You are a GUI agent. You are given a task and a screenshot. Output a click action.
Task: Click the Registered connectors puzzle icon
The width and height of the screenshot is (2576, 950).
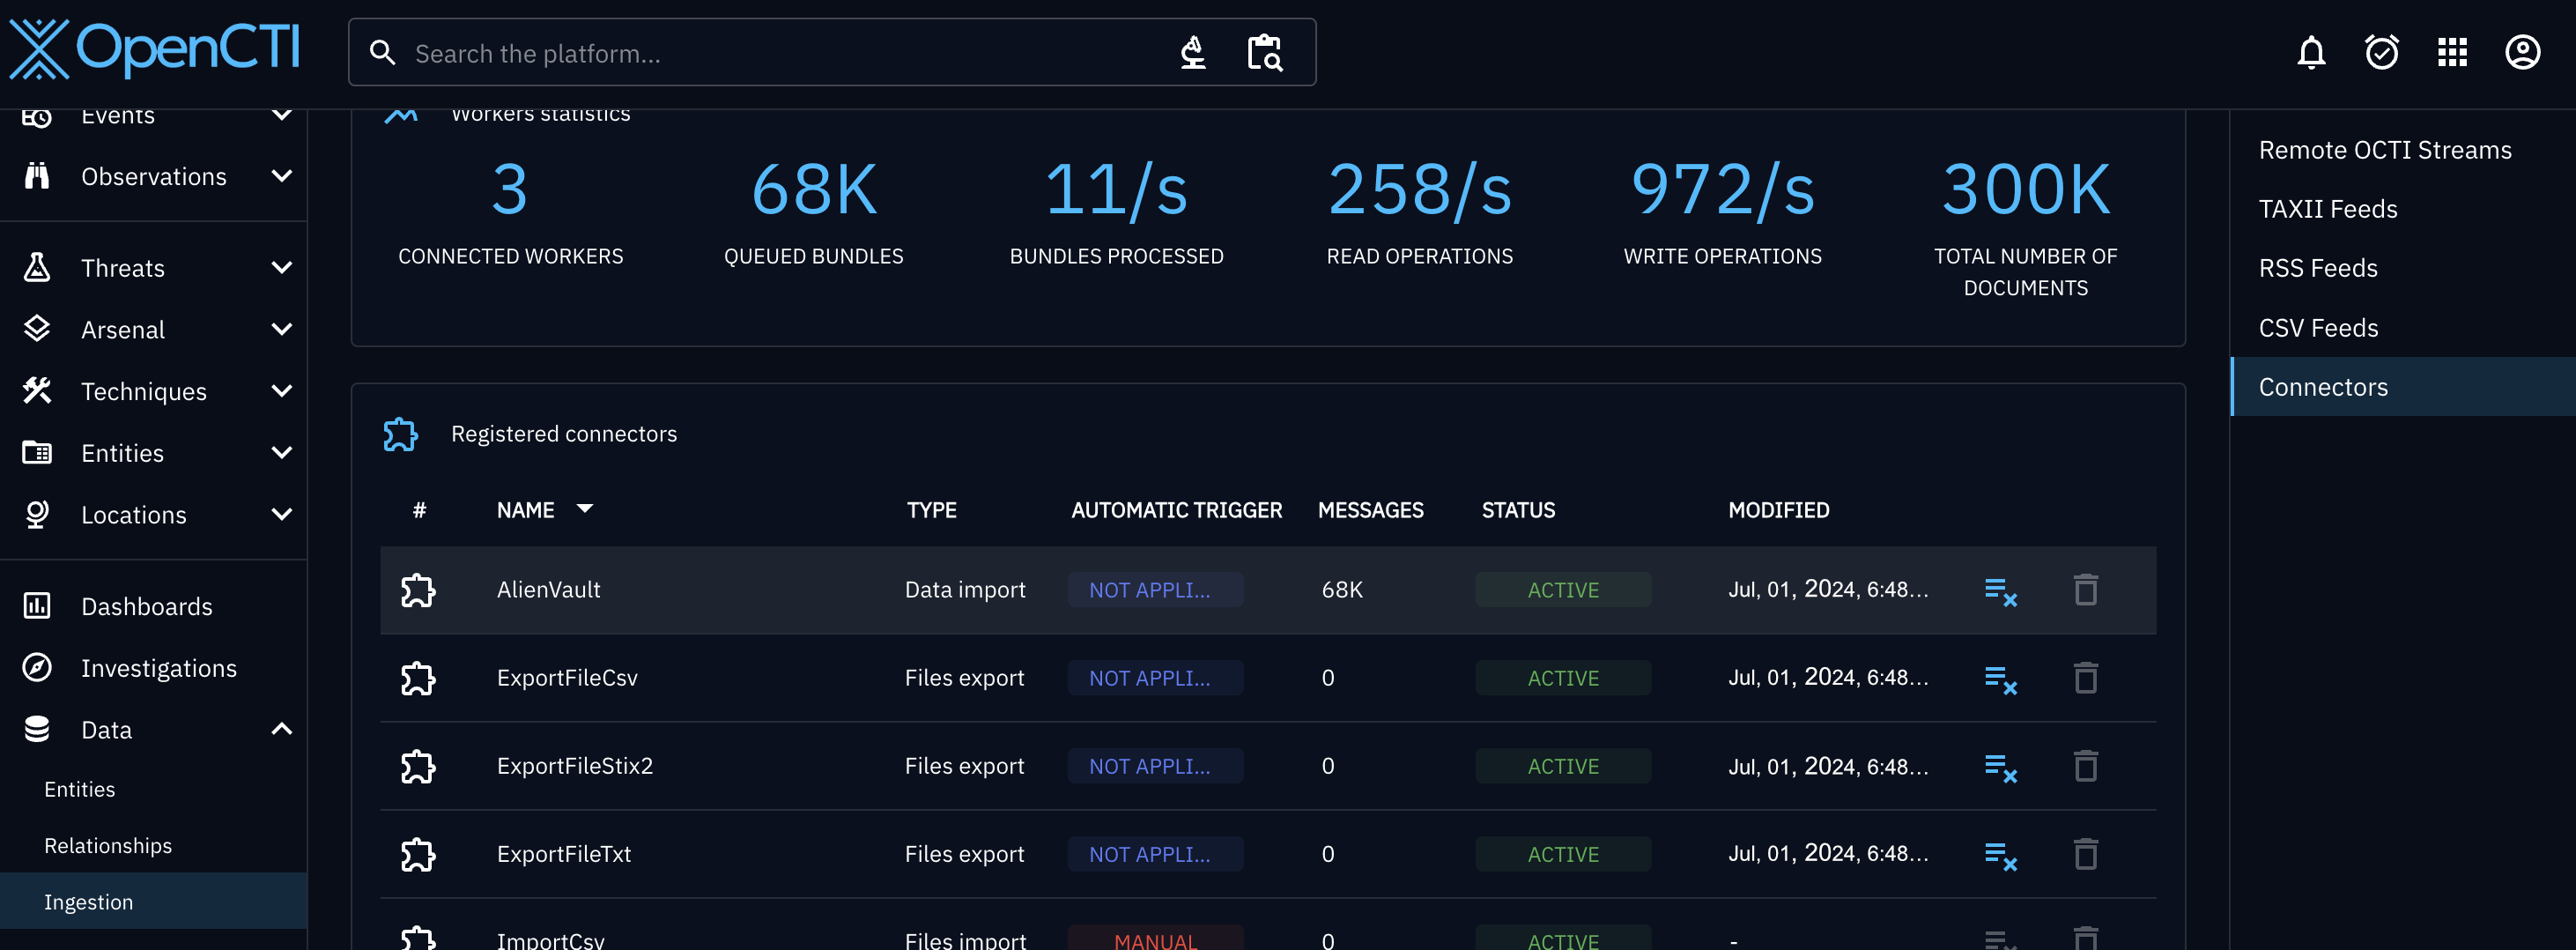400,434
